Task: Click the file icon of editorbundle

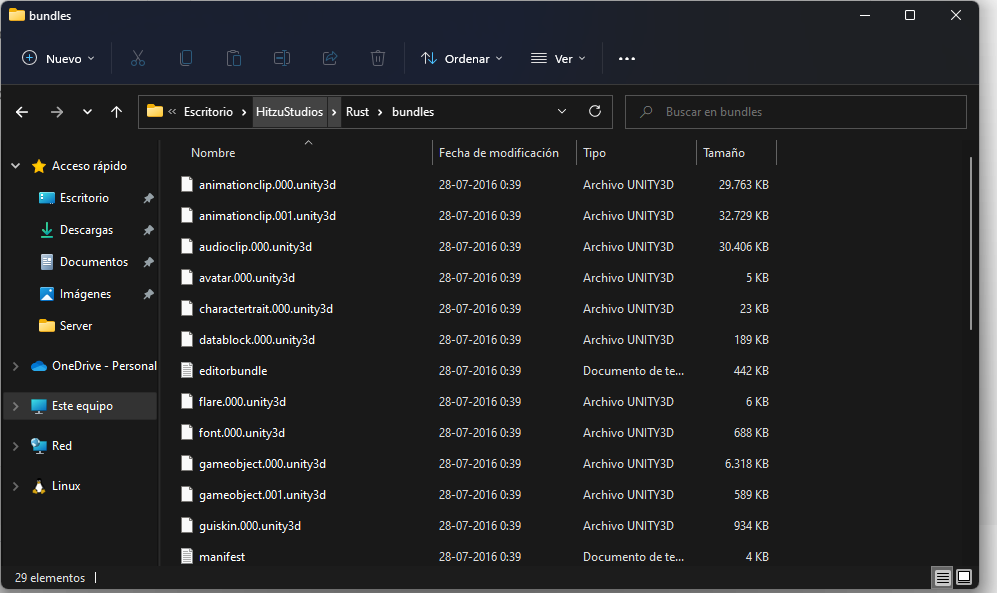Action: tap(187, 370)
